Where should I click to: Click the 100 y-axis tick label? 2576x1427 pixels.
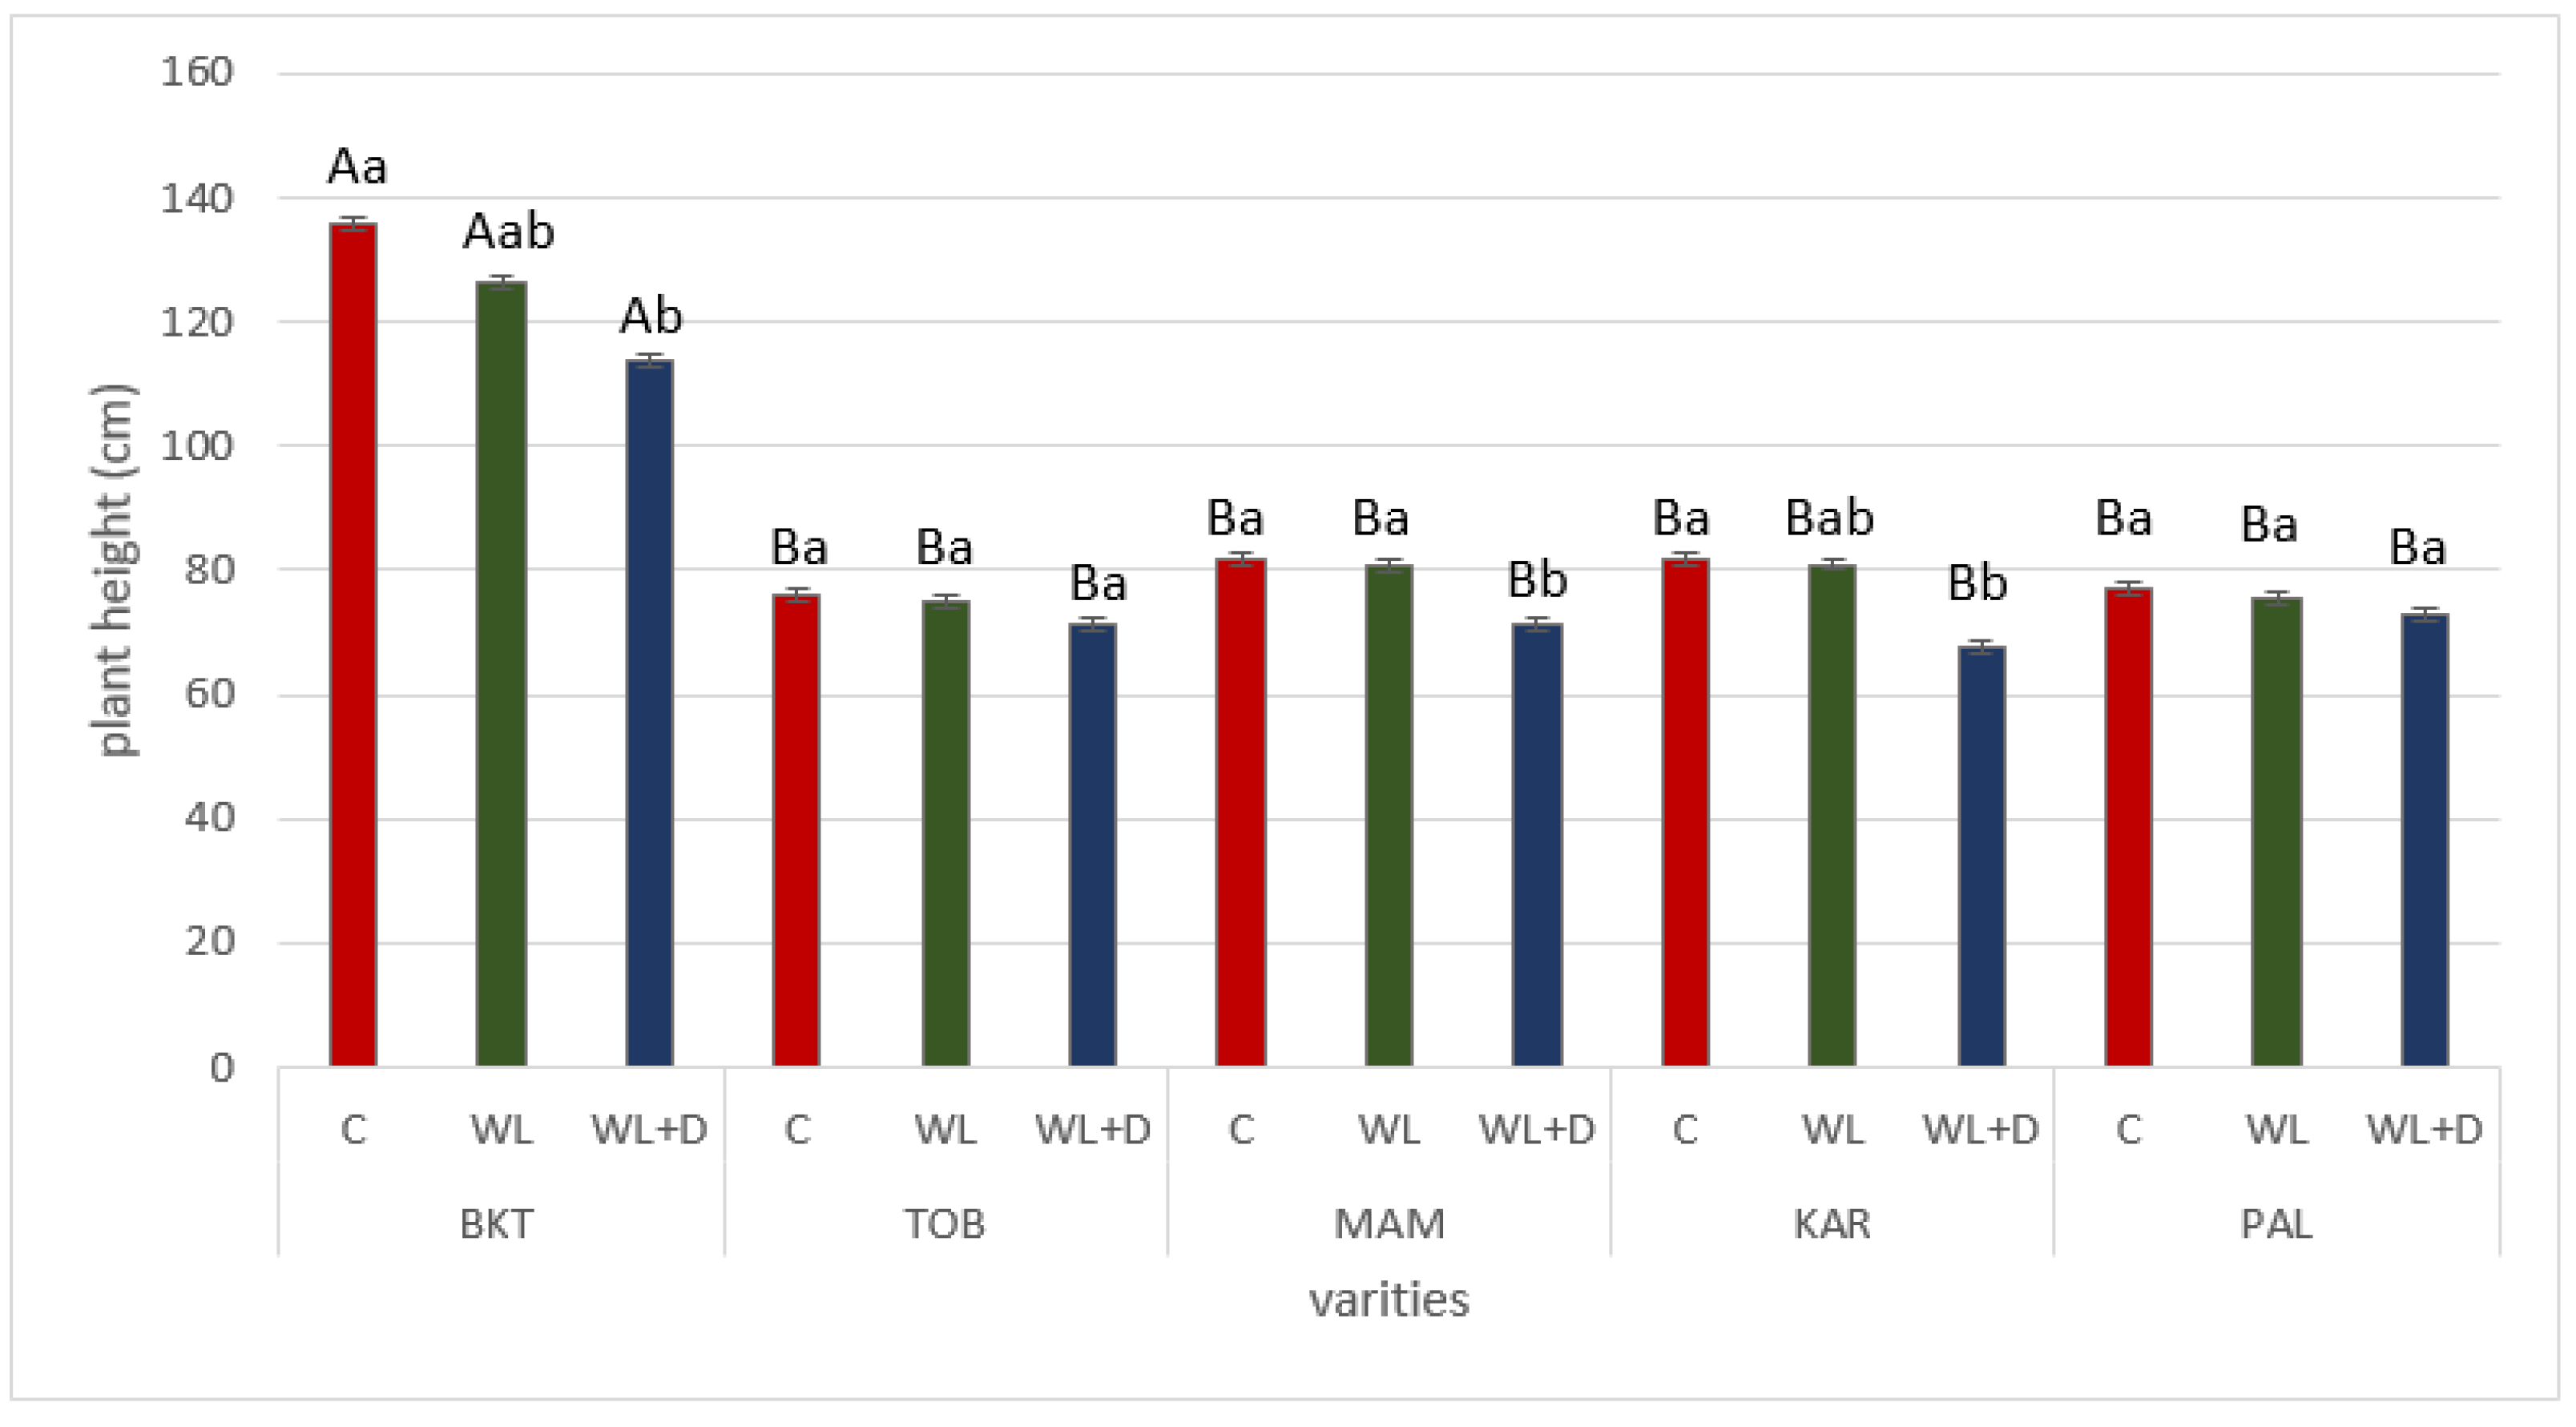coord(197,446)
